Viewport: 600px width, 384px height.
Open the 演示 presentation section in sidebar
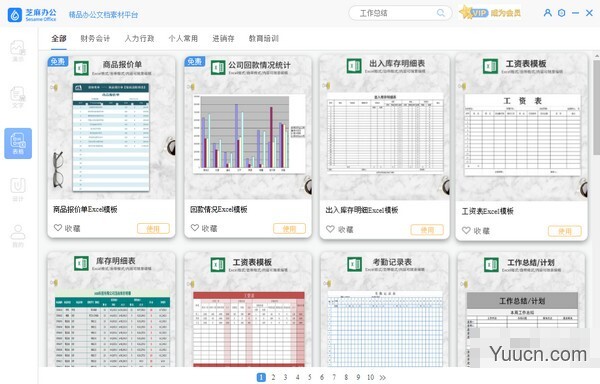point(18,51)
